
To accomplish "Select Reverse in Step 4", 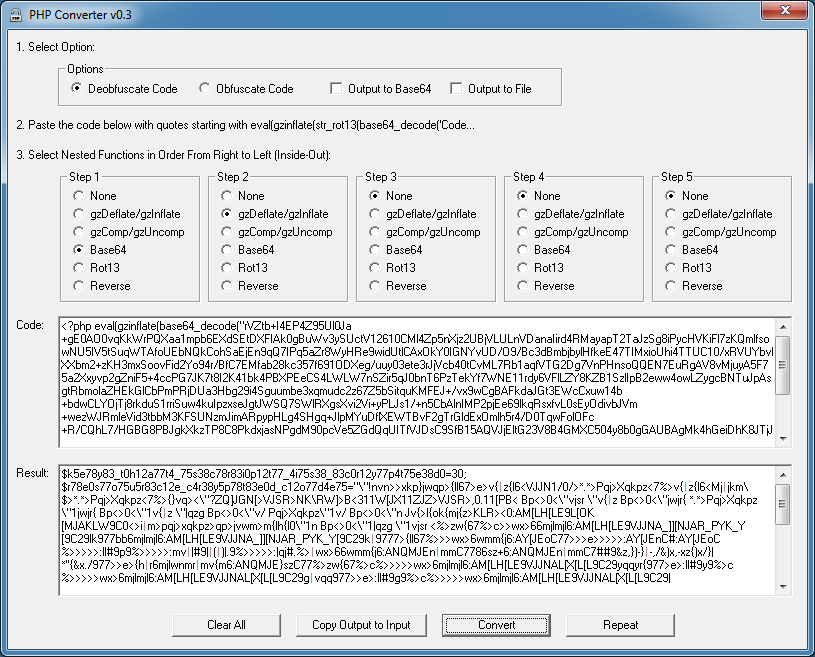I will (523, 286).
